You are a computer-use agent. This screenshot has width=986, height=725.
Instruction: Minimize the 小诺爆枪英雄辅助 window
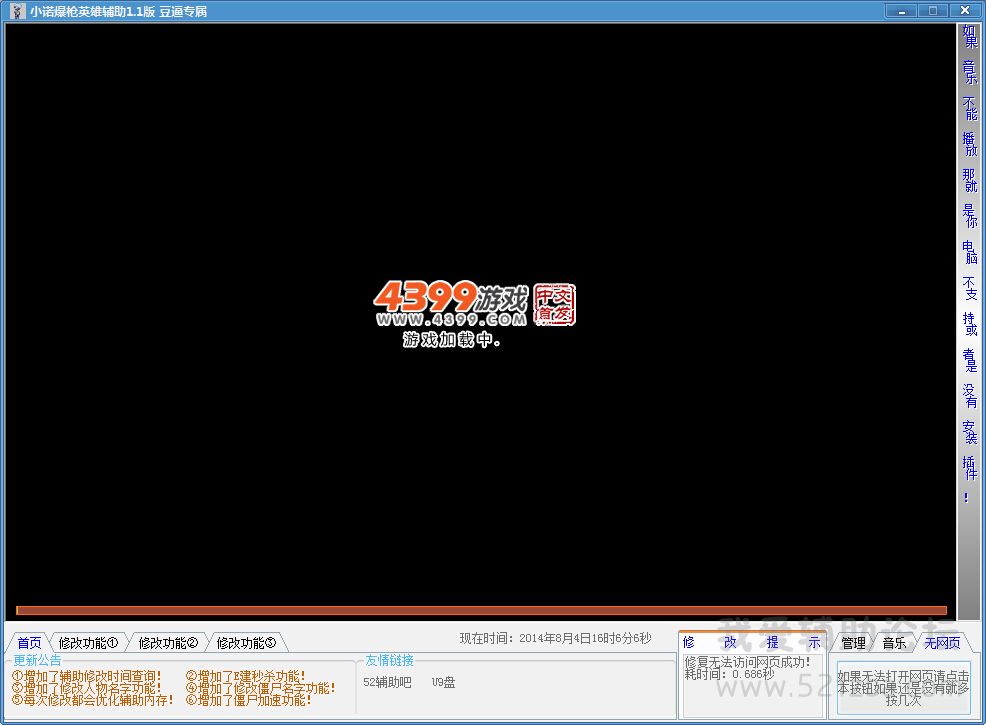pos(902,11)
